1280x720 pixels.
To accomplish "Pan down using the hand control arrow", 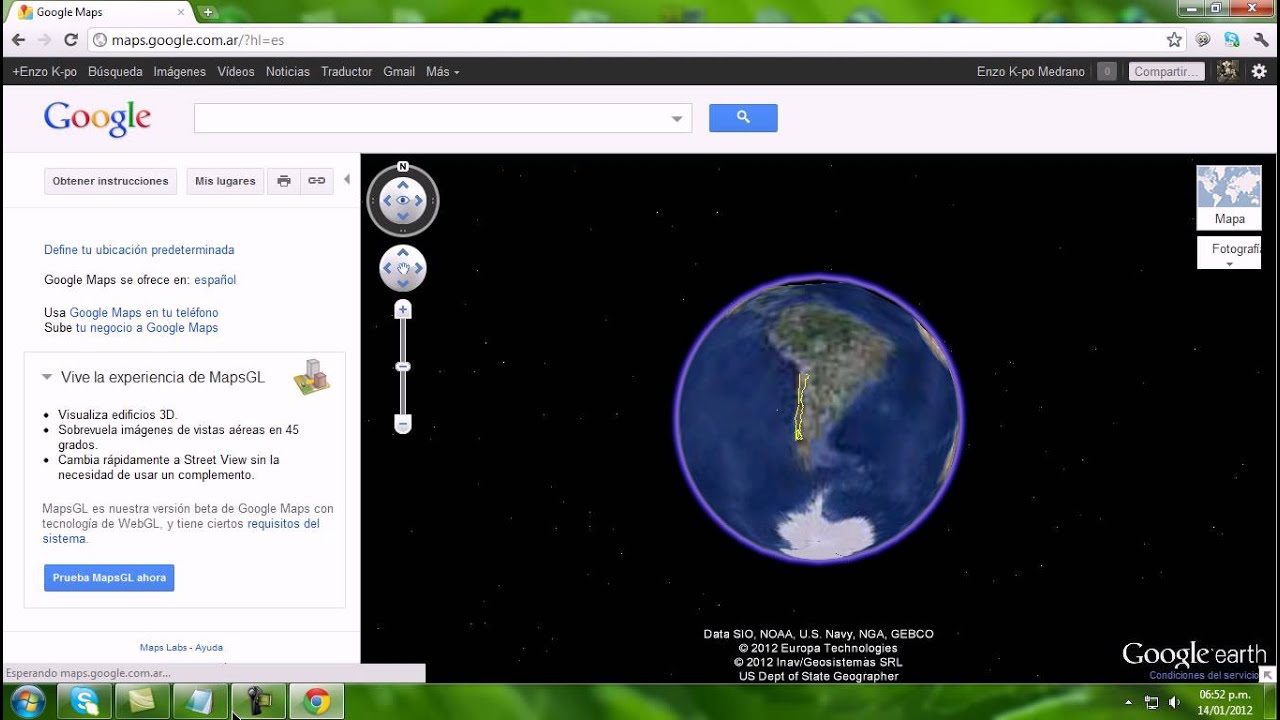I will click(x=403, y=284).
